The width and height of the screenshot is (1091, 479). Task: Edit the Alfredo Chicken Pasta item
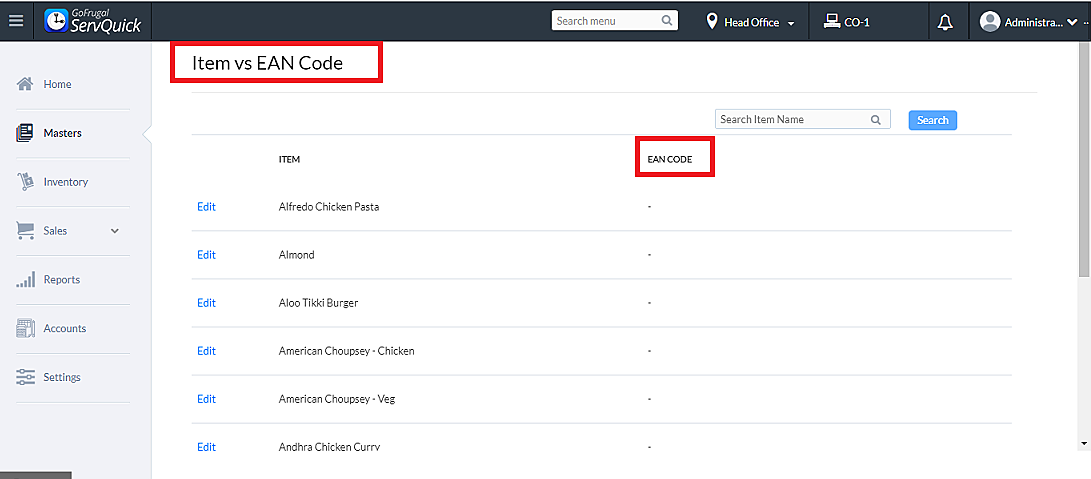(206, 207)
